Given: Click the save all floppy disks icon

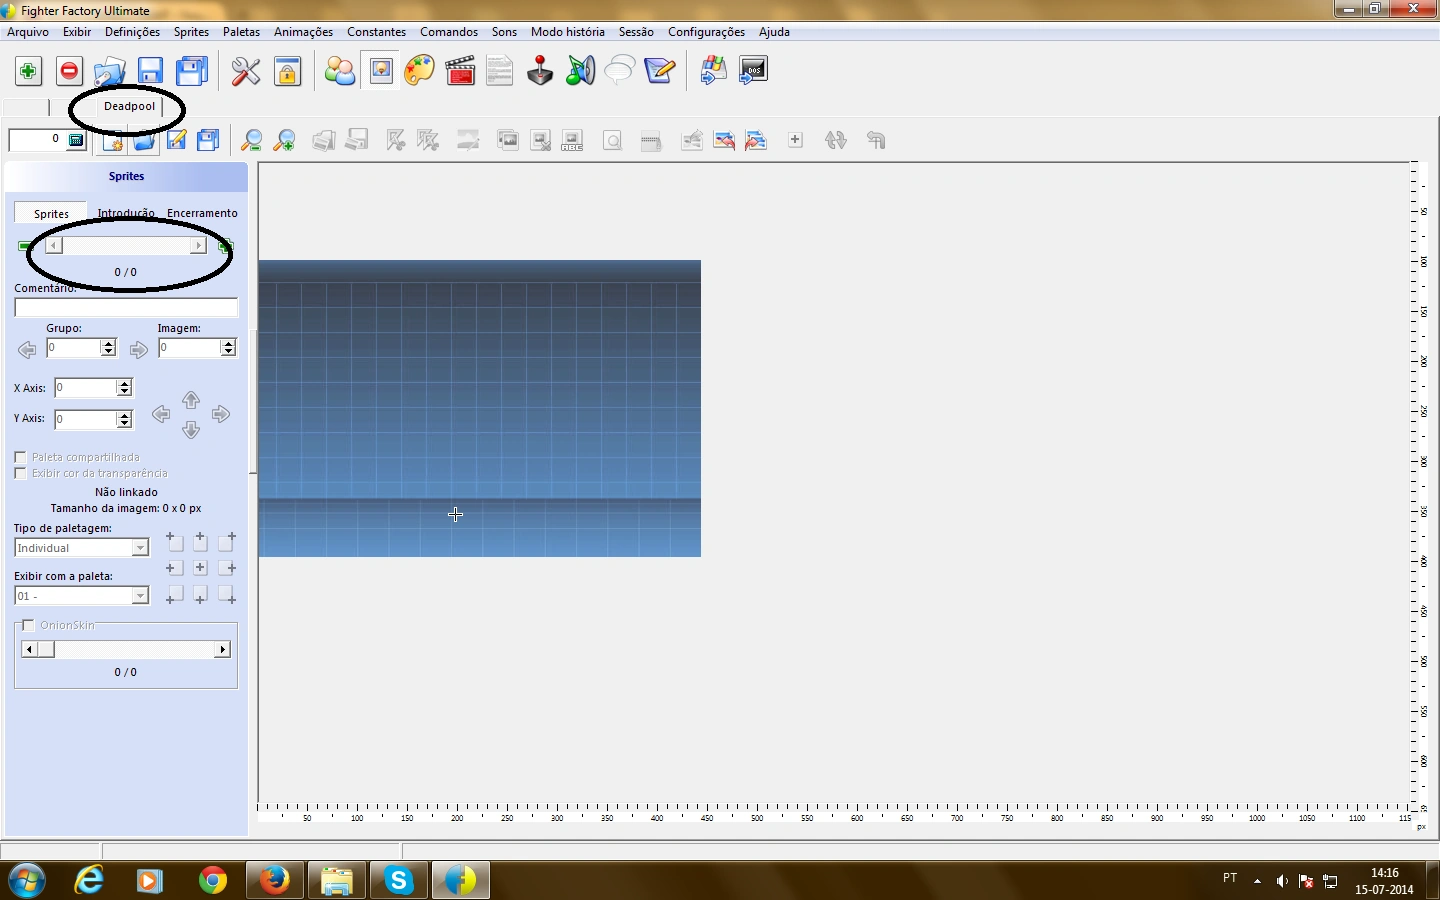Looking at the screenshot, I should 191,71.
